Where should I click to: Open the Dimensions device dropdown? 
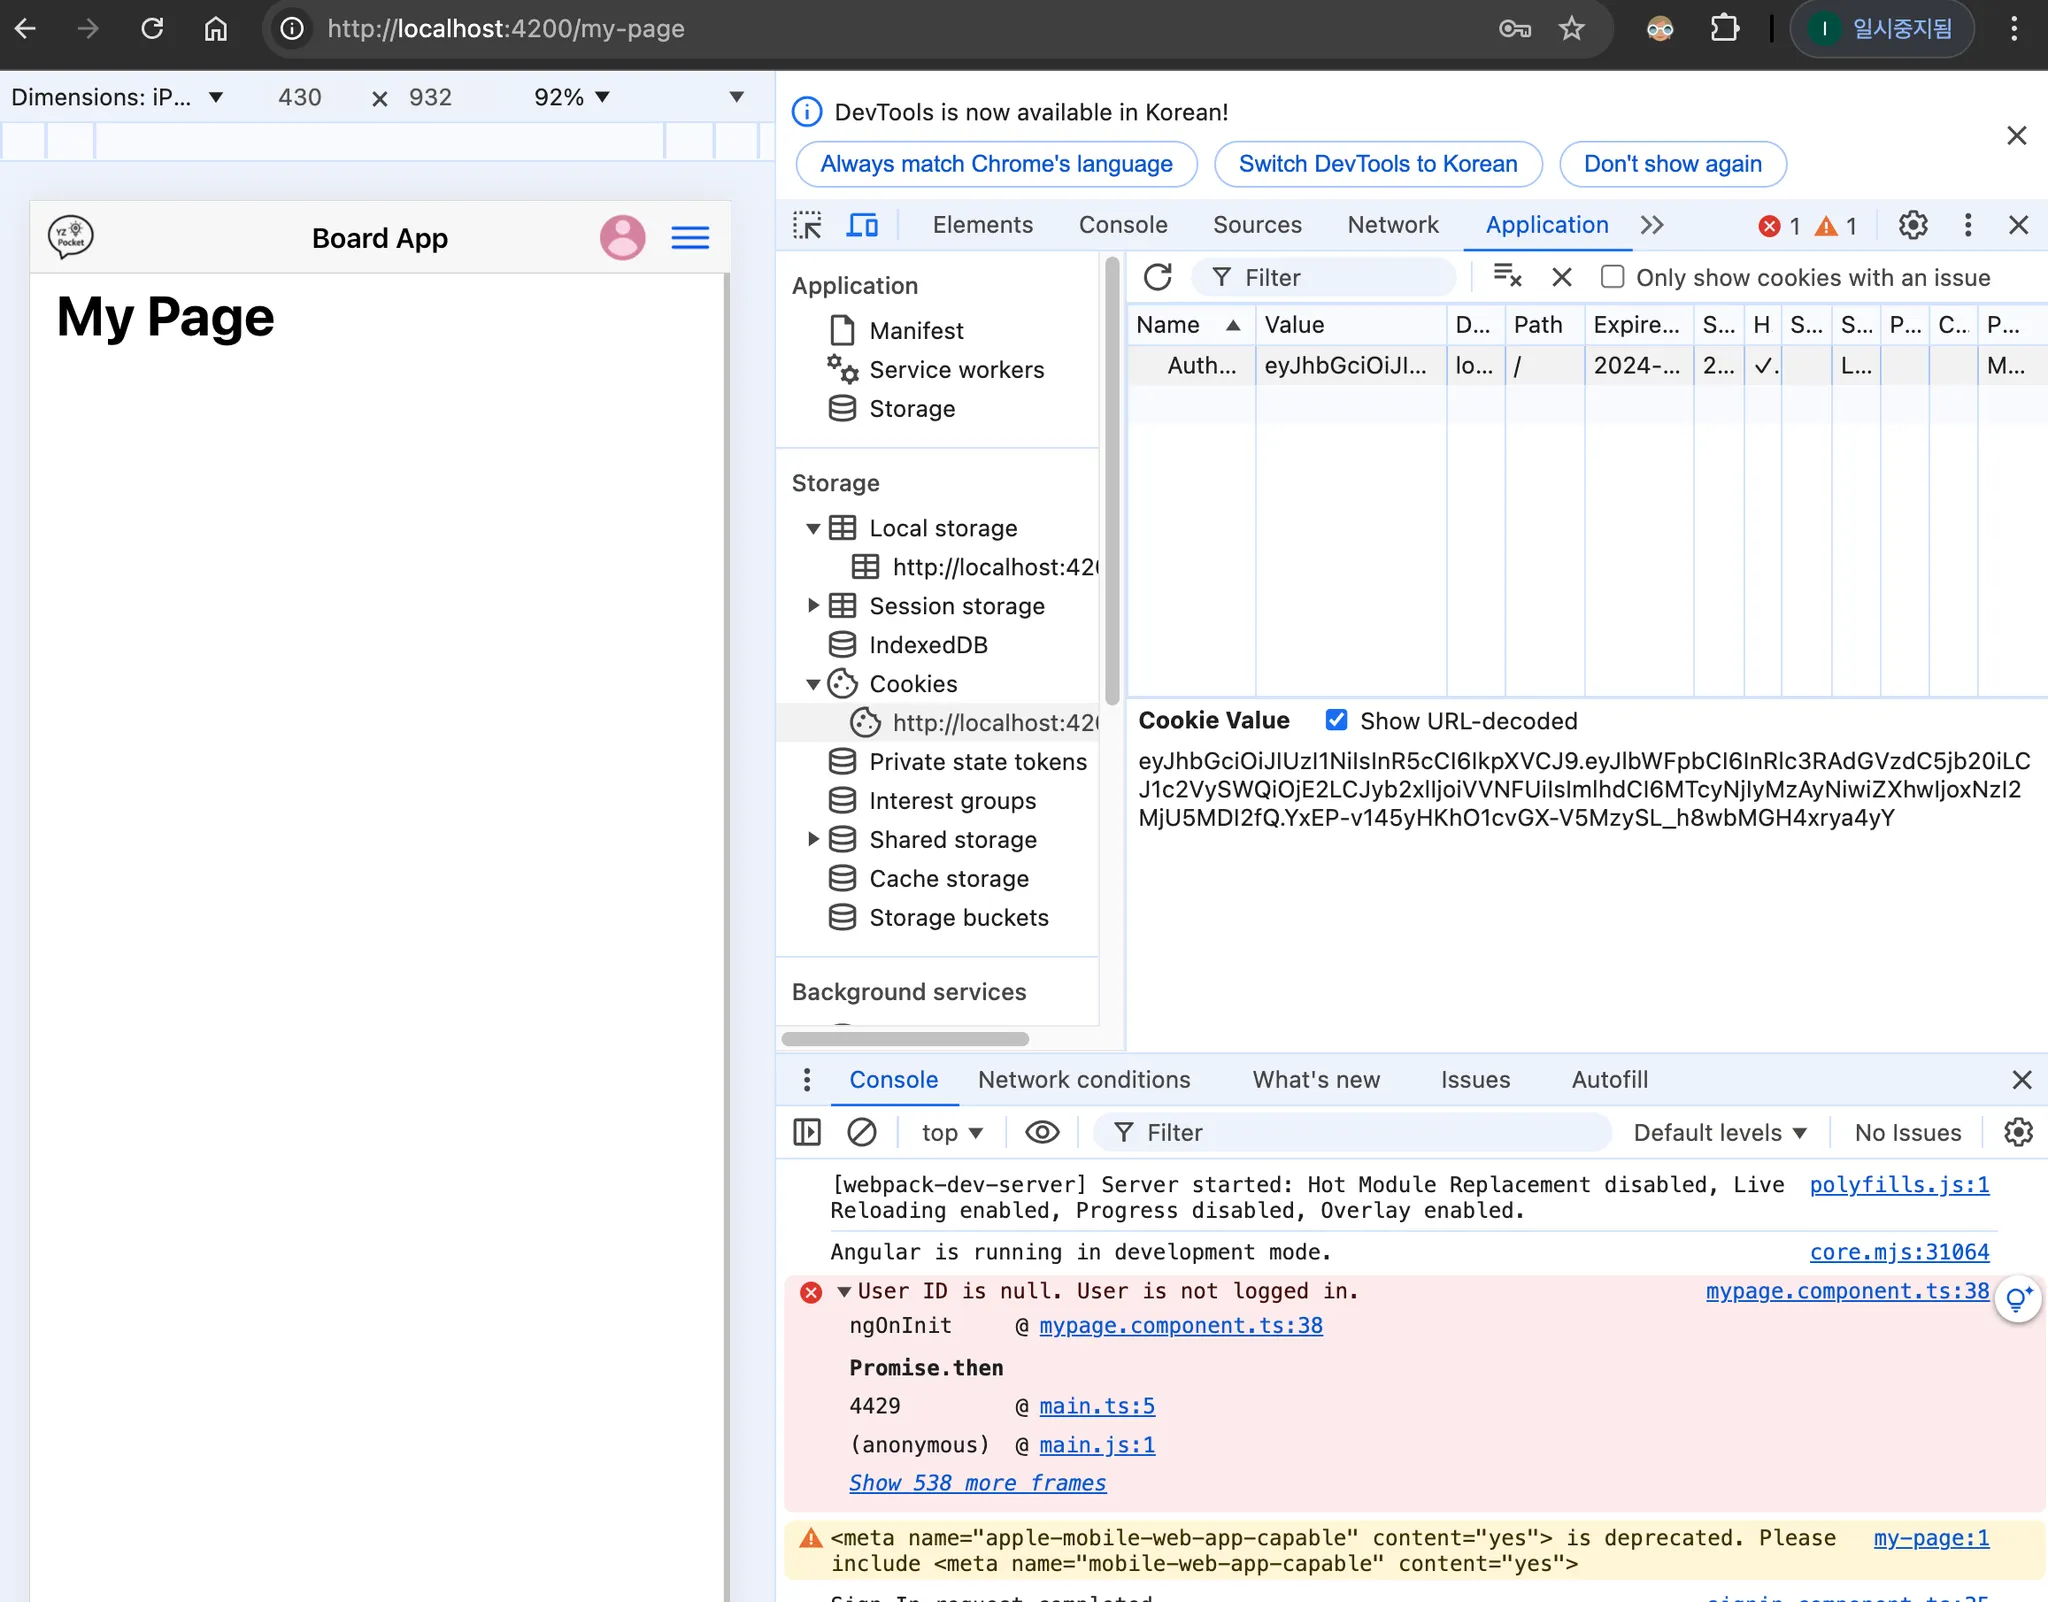click(x=116, y=97)
